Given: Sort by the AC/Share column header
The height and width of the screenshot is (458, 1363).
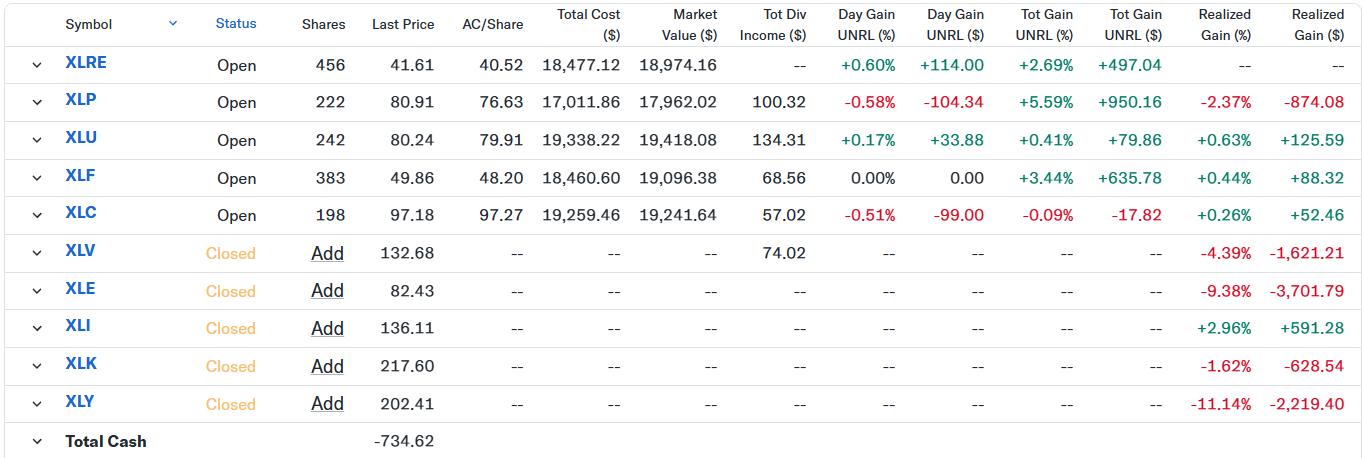Looking at the screenshot, I should (492, 24).
